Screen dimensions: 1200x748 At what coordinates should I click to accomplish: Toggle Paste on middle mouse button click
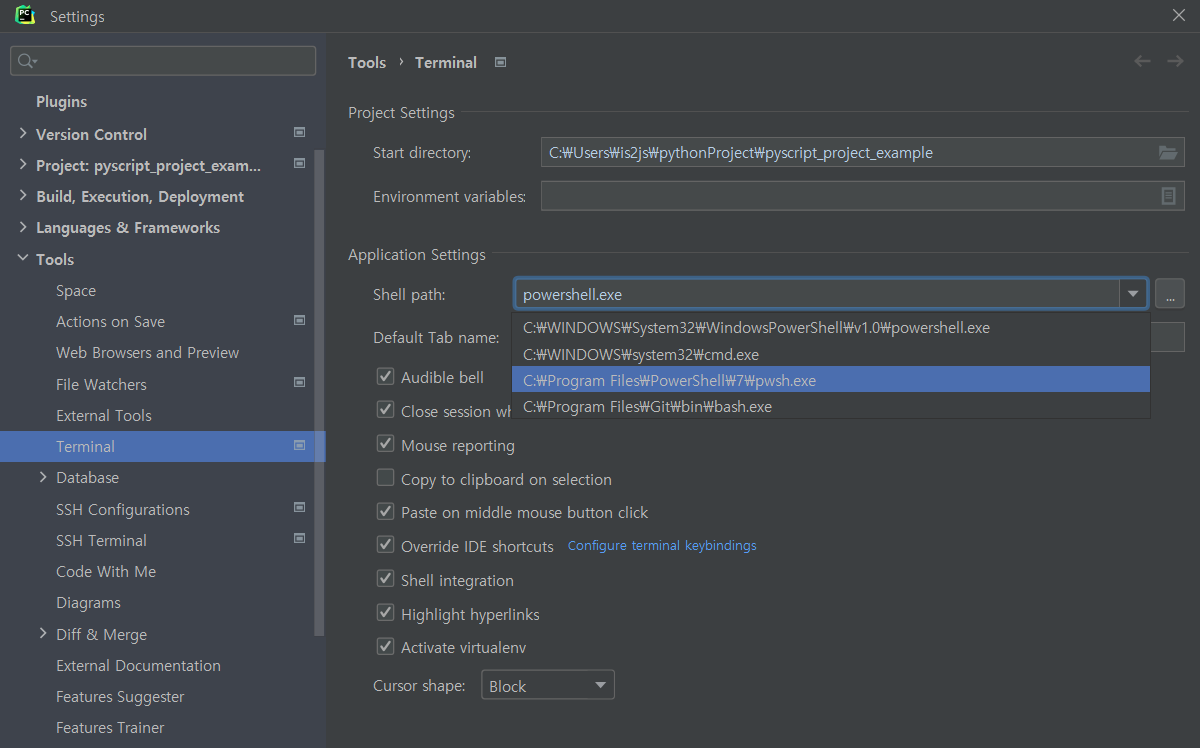click(x=385, y=511)
